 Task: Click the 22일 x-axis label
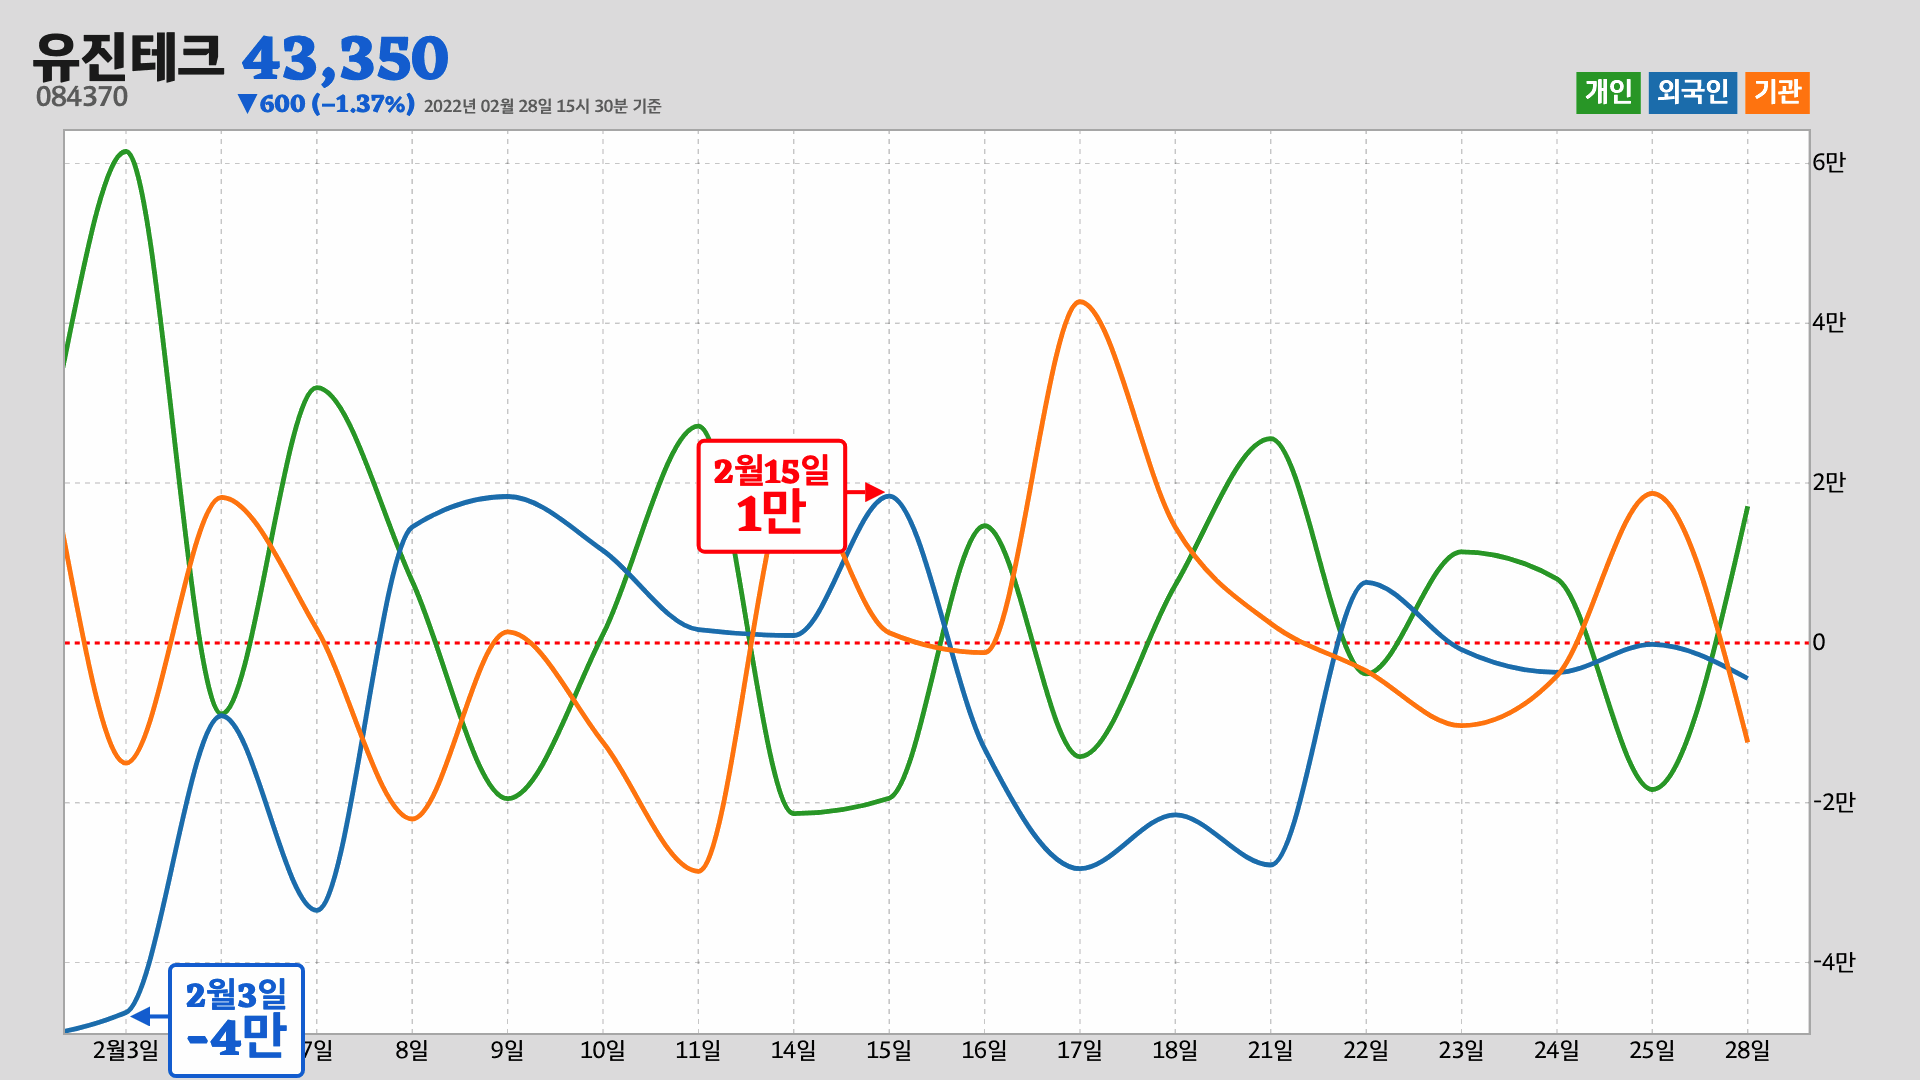coord(1366,1050)
